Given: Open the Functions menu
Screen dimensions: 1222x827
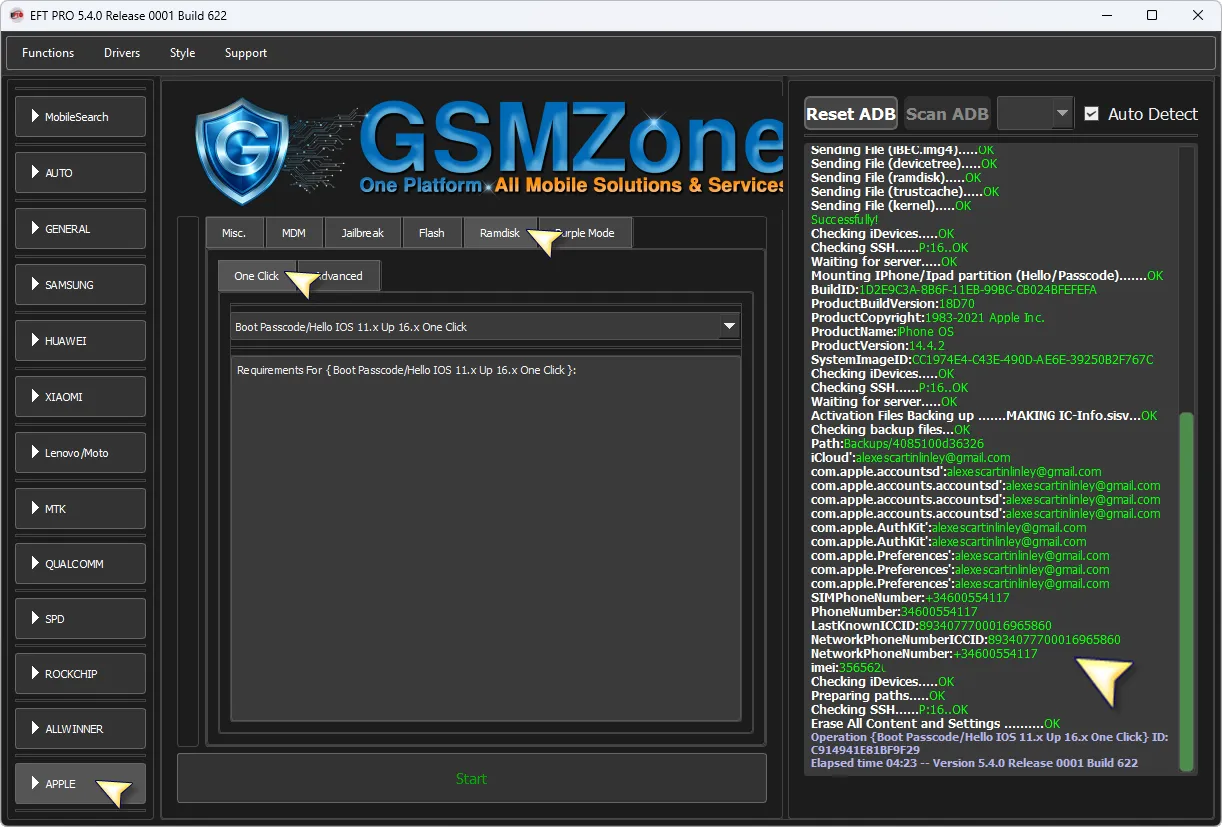Looking at the screenshot, I should pos(48,53).
